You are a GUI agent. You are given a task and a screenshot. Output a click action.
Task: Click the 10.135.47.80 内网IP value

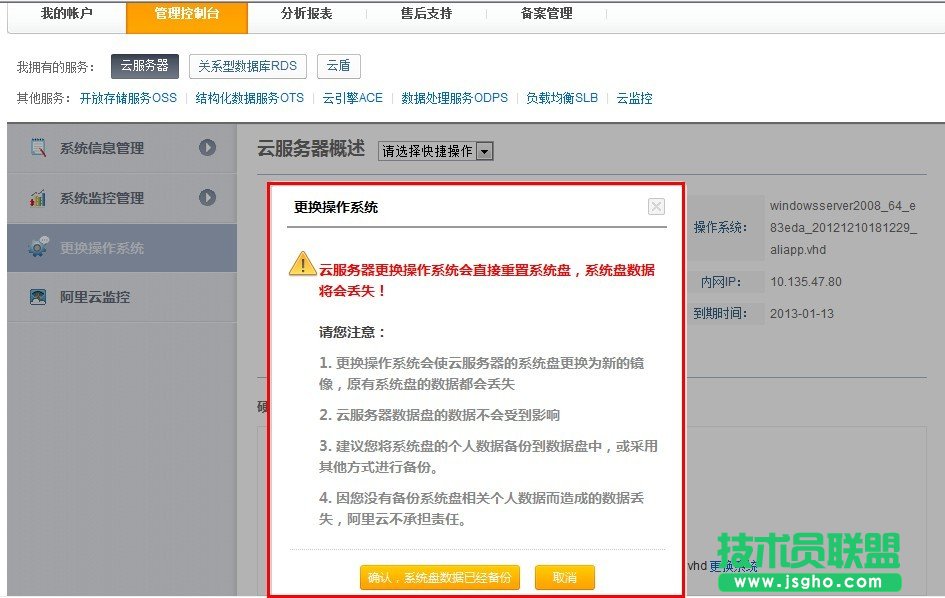pyautogui.click(x=806, y=282)
